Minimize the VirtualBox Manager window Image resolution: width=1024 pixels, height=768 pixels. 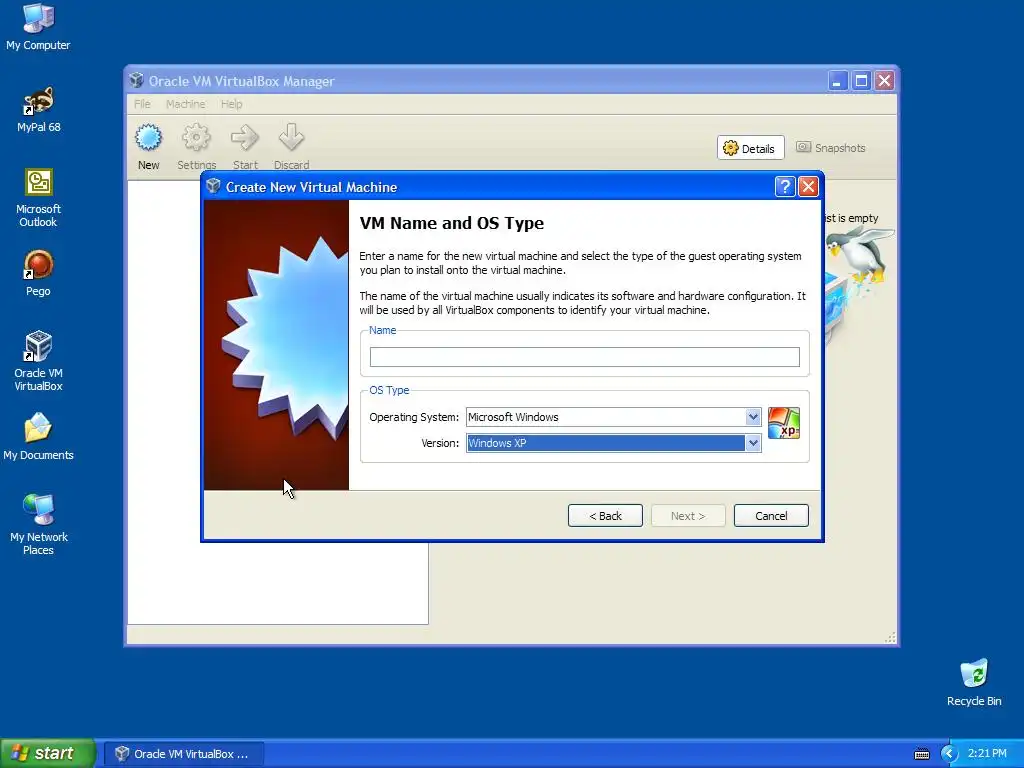tap(837, 81)
